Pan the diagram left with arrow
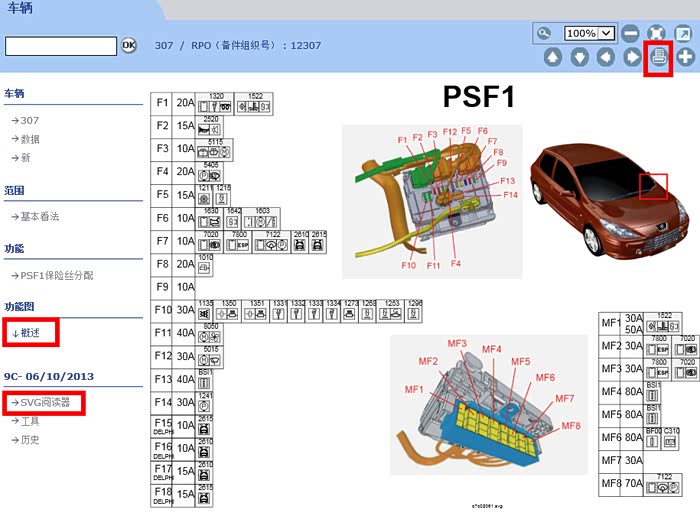 click(x=605, y=57)
